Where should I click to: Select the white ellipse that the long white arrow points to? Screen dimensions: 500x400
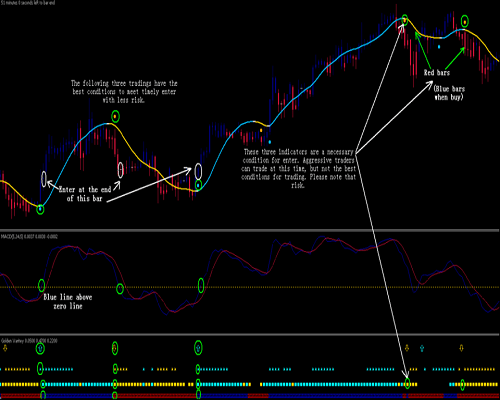[198, 171]
